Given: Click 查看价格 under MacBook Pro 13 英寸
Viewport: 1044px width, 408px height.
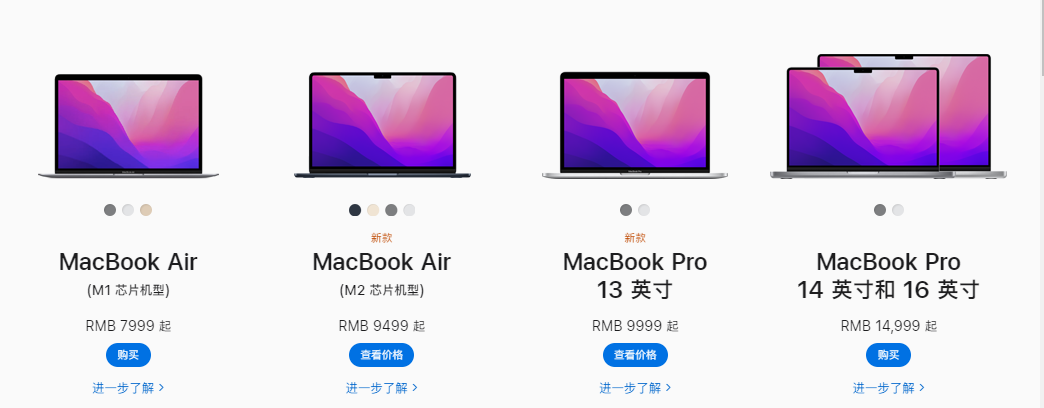Looking at the screenshot, I should [635, 355].
